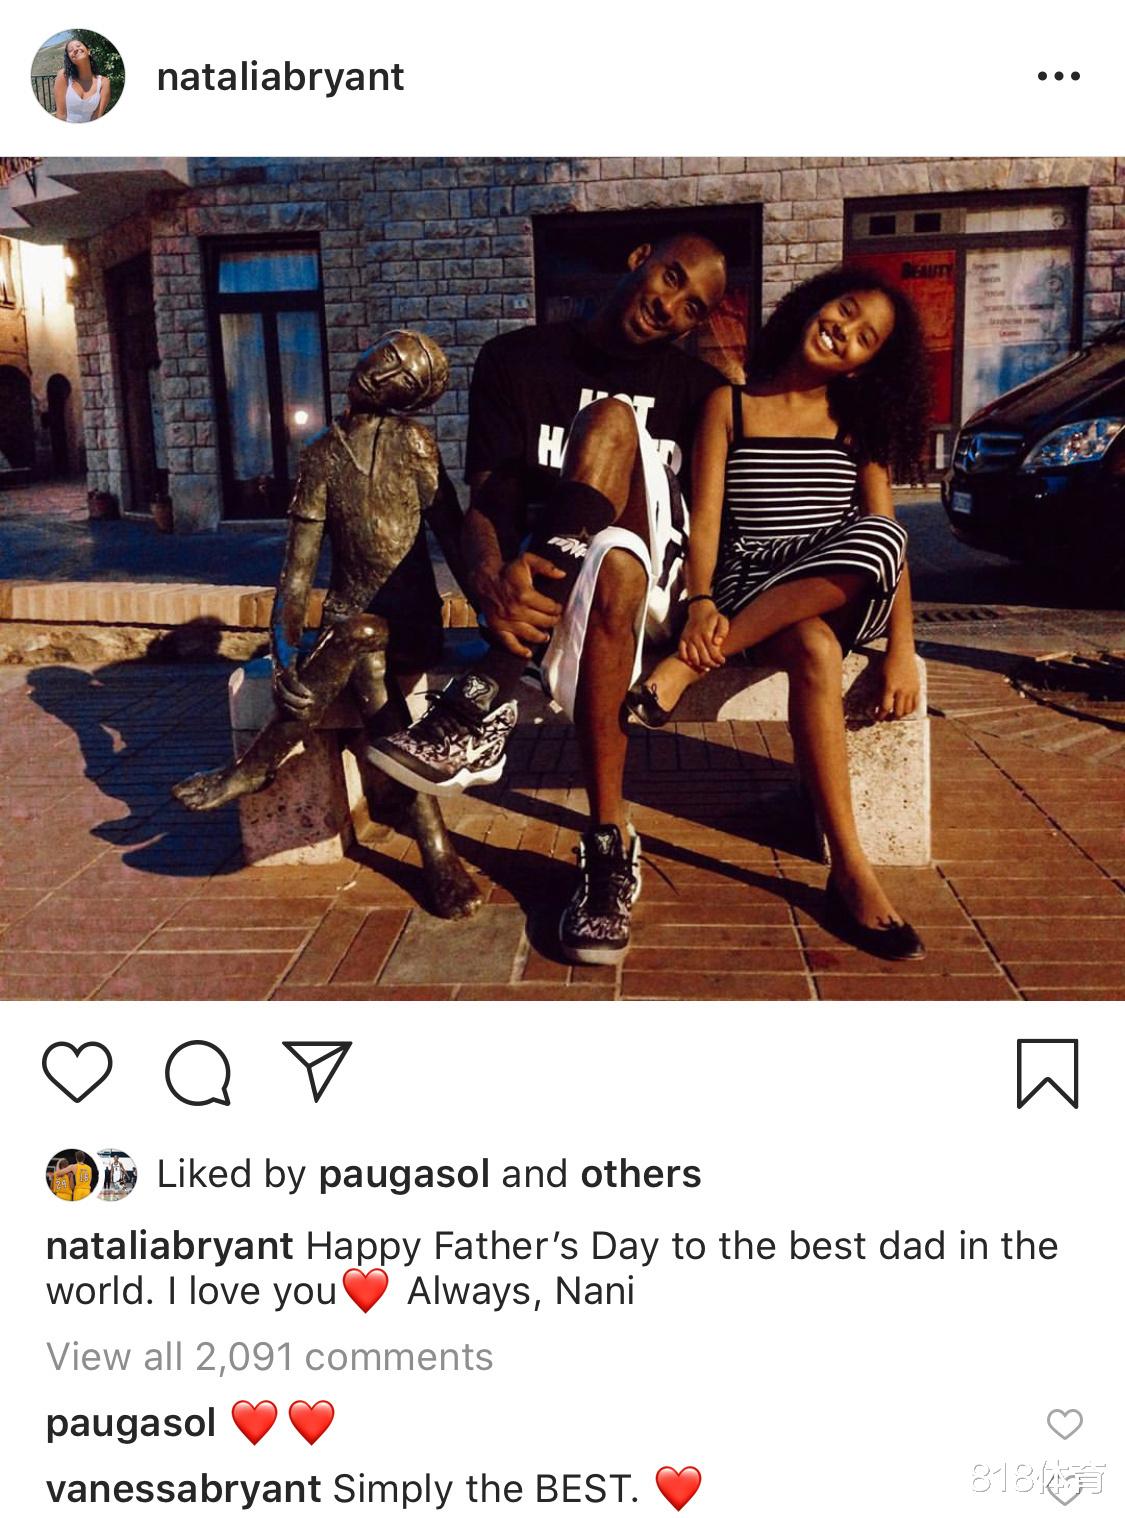Tap the Simply the BEST comment text
The height and width of the screenshot is (1518, 1125).
point(486,1489)
